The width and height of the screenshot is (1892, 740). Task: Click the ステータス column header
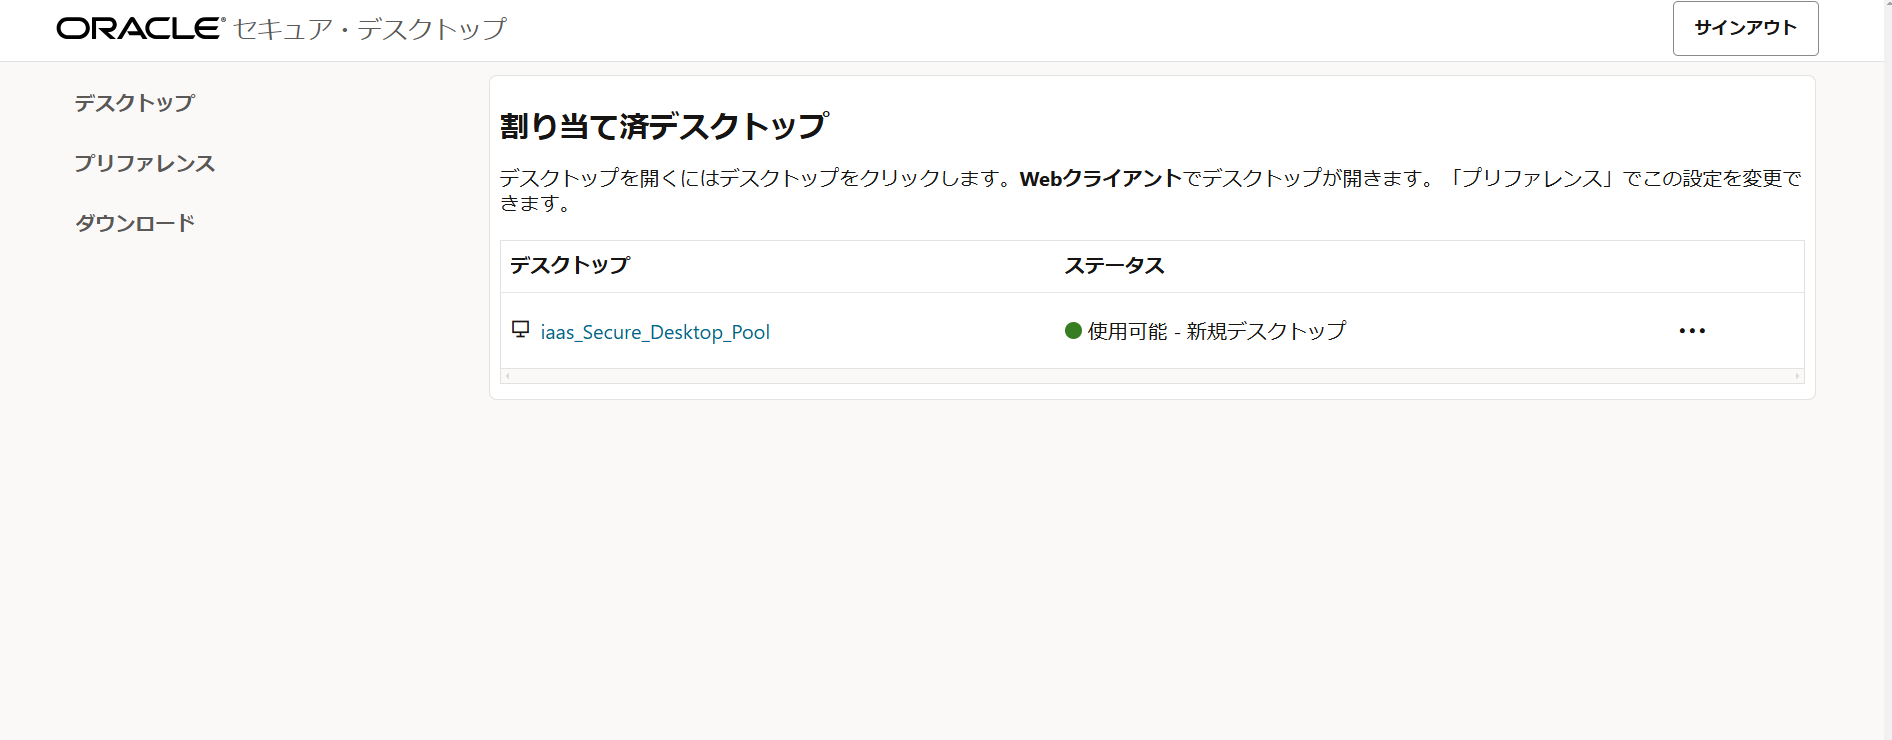click(1114, 266)
